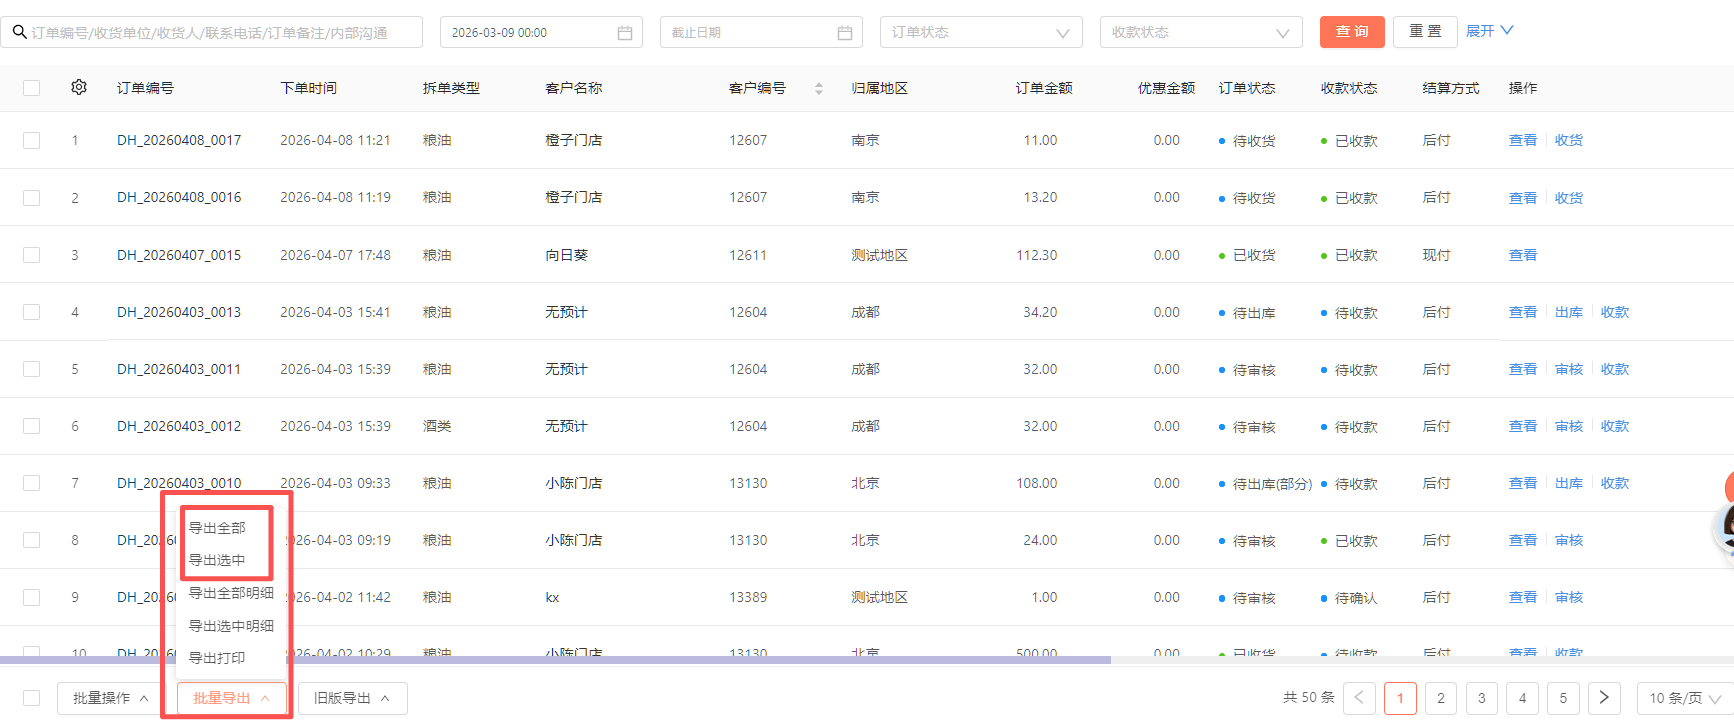The height and width of the screenshot is (720, 1734).
Task: Click the 重置 reset button
Action: pyautogui.click(x=1425, y=32)
